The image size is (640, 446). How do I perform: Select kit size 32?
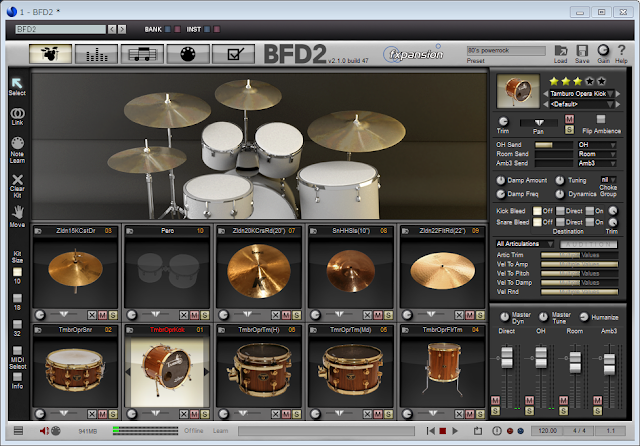[17, 324]
